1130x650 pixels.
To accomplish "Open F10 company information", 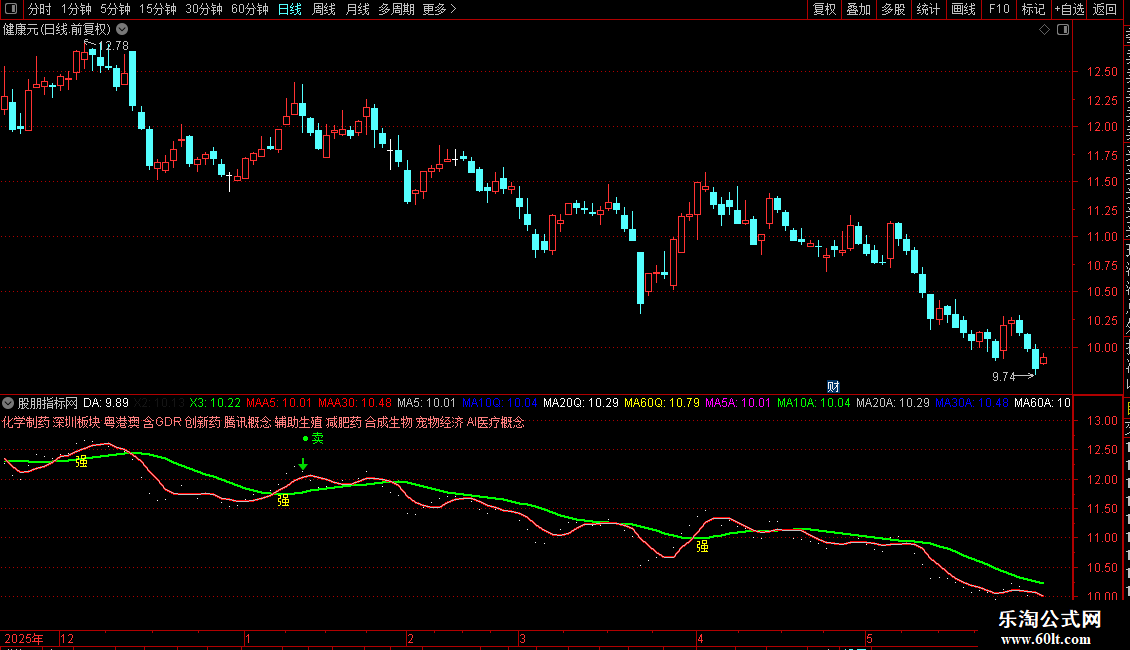I will [999, 9].
